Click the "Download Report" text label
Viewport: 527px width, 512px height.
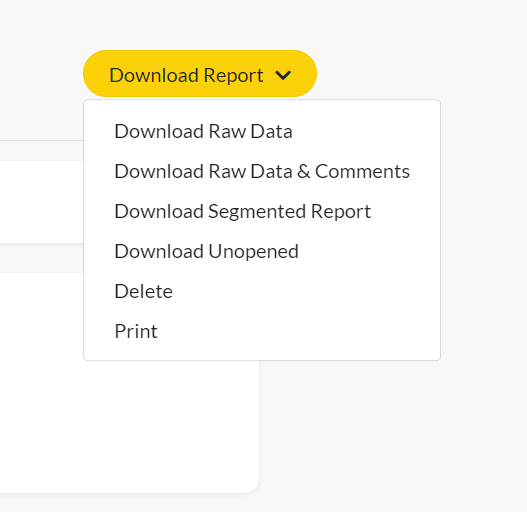point(186,75)
